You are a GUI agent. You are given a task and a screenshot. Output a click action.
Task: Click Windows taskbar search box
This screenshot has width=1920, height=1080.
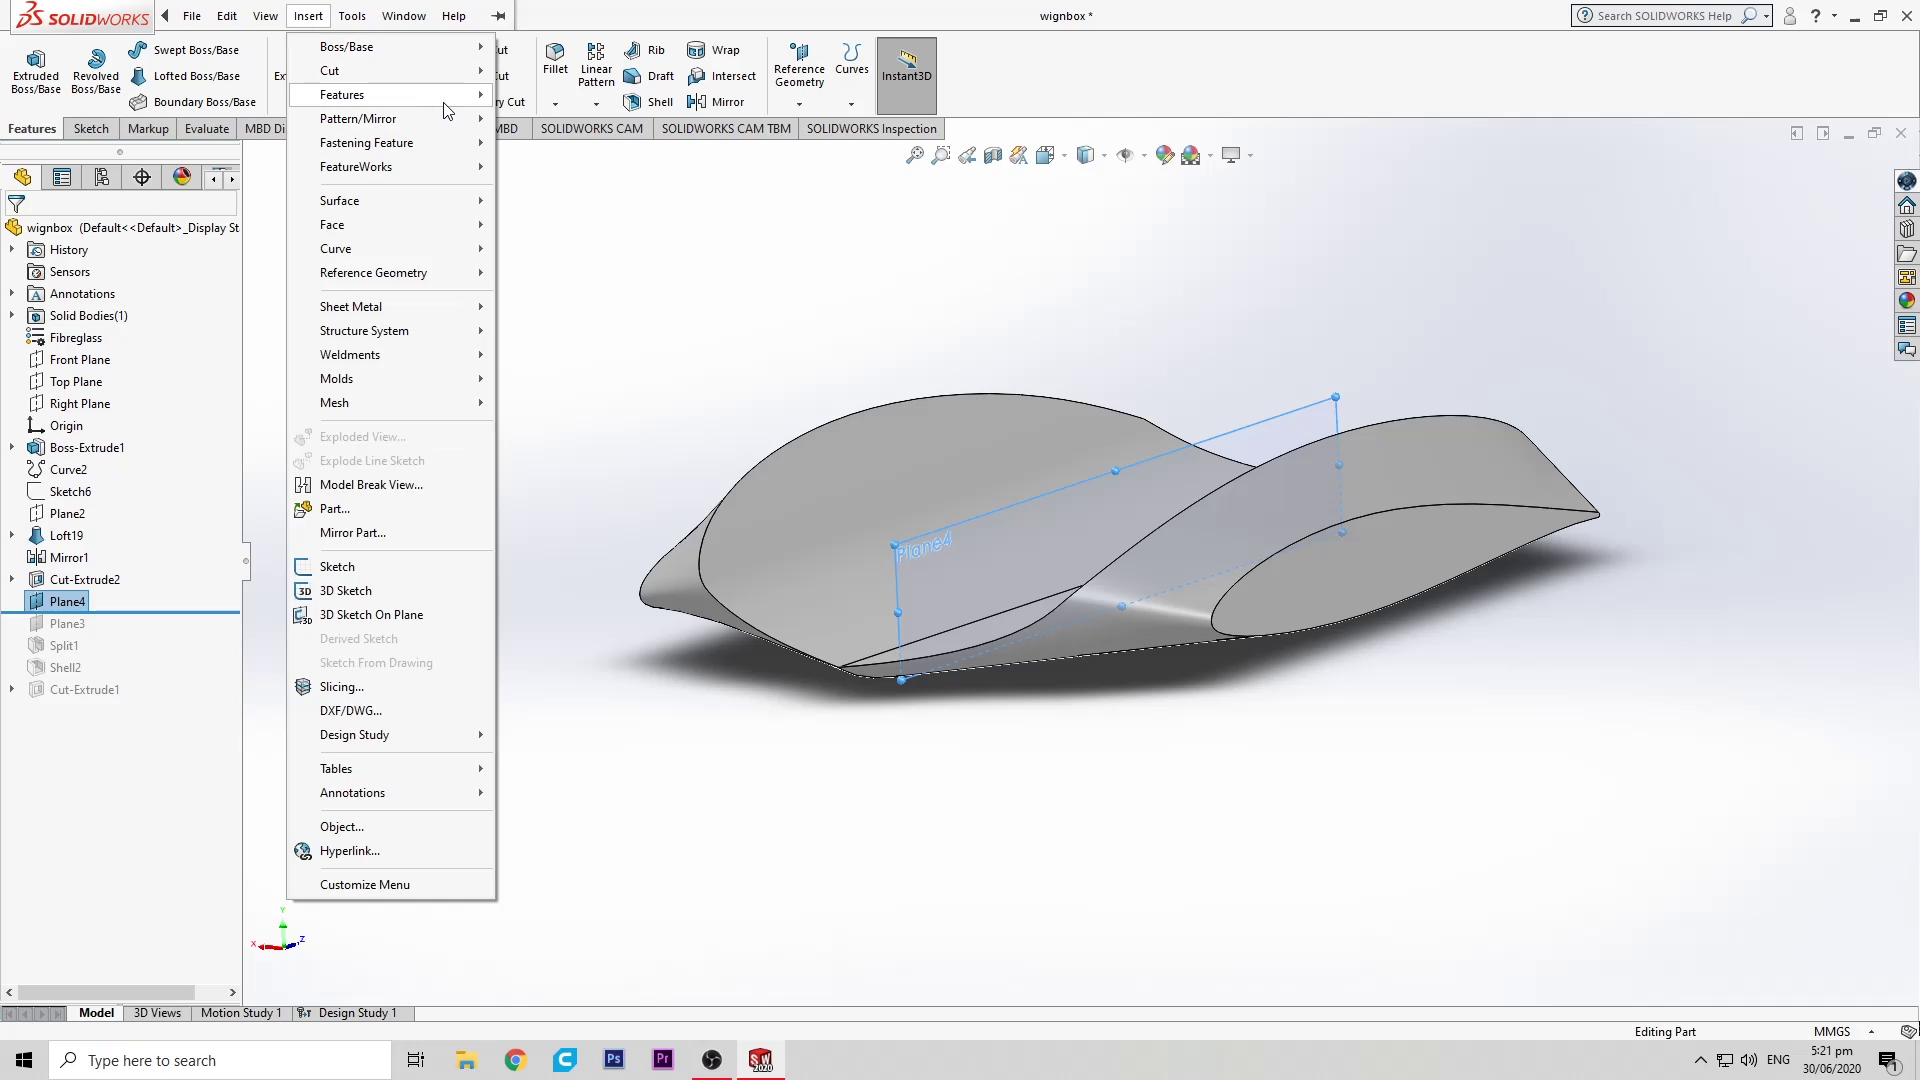point(220,1060)
